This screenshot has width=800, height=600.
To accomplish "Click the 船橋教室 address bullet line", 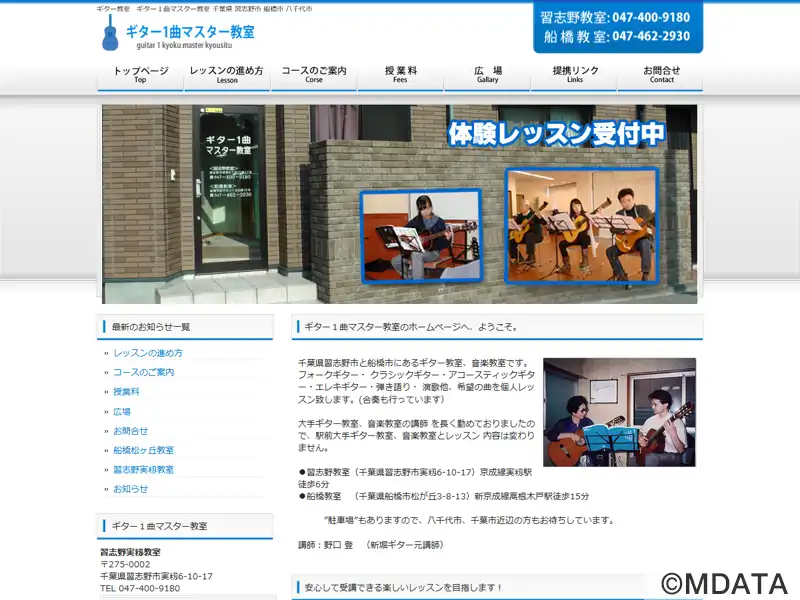I will (444, 496).
